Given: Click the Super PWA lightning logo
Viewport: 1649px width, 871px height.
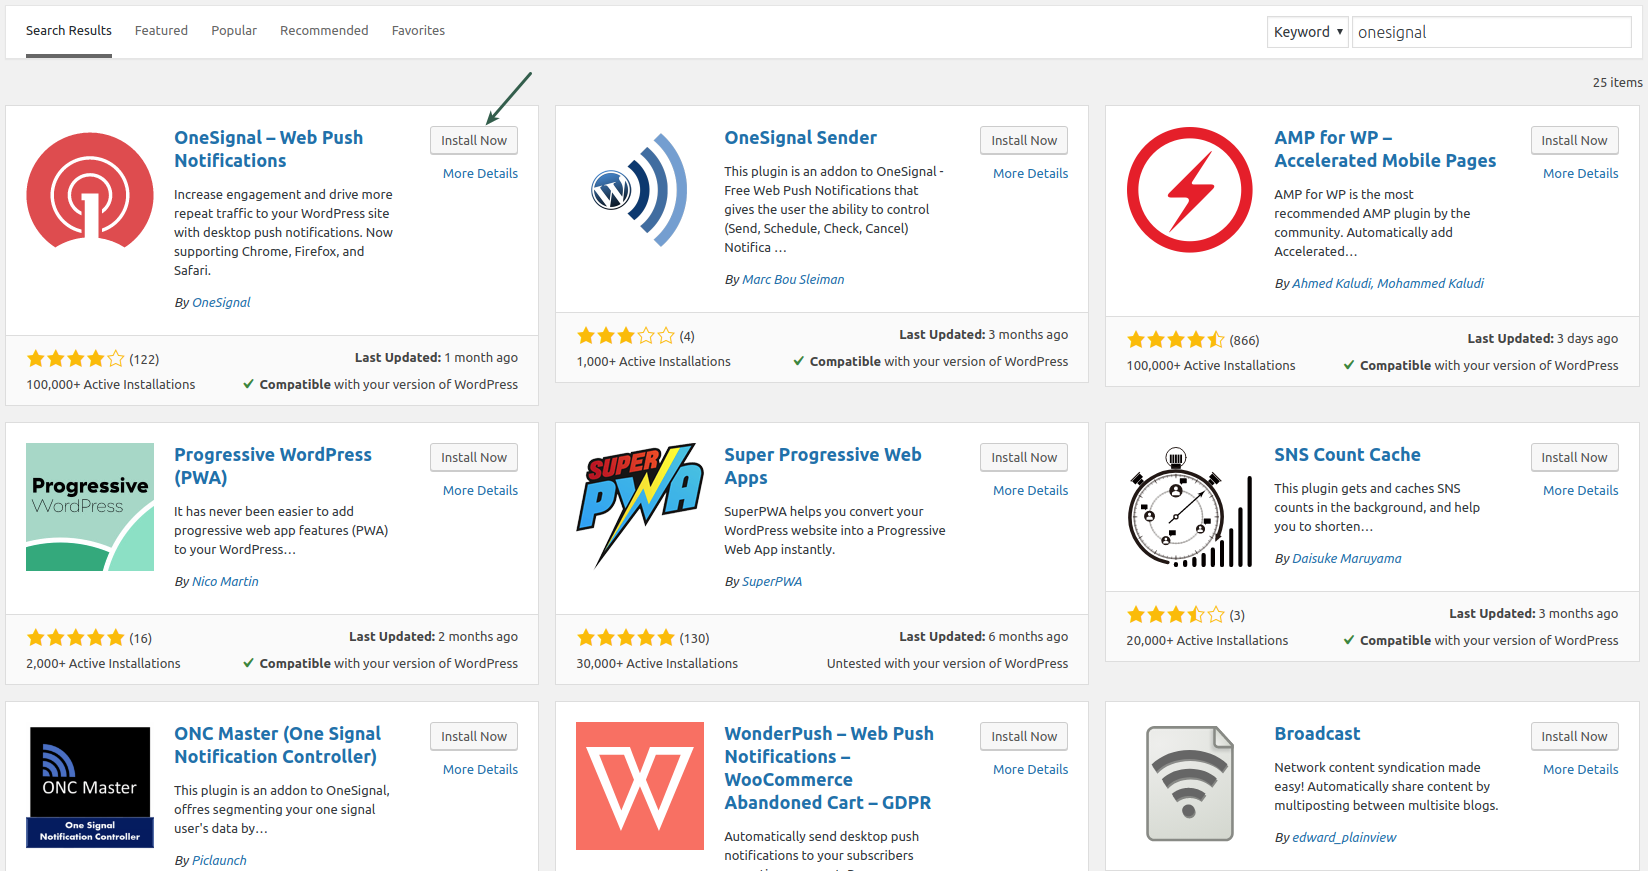Looking at the screenshot, I should 640,507.
